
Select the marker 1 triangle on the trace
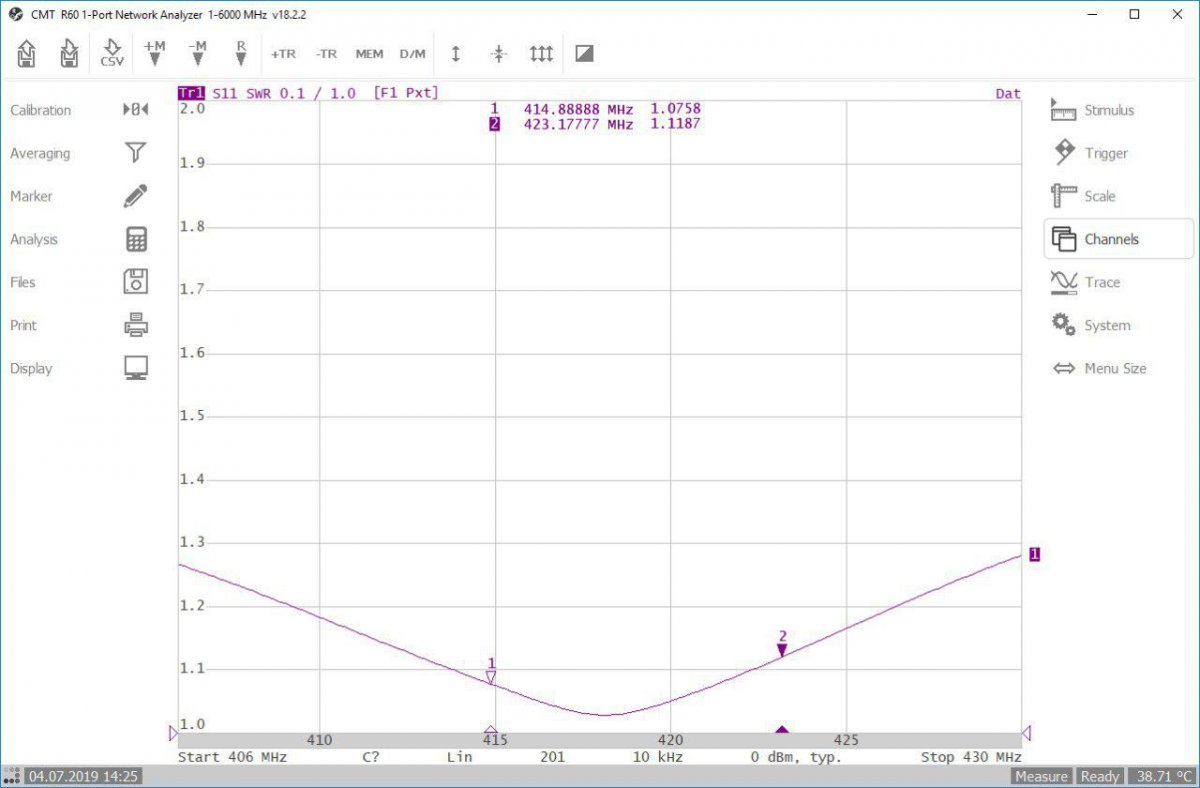point(491,677)
